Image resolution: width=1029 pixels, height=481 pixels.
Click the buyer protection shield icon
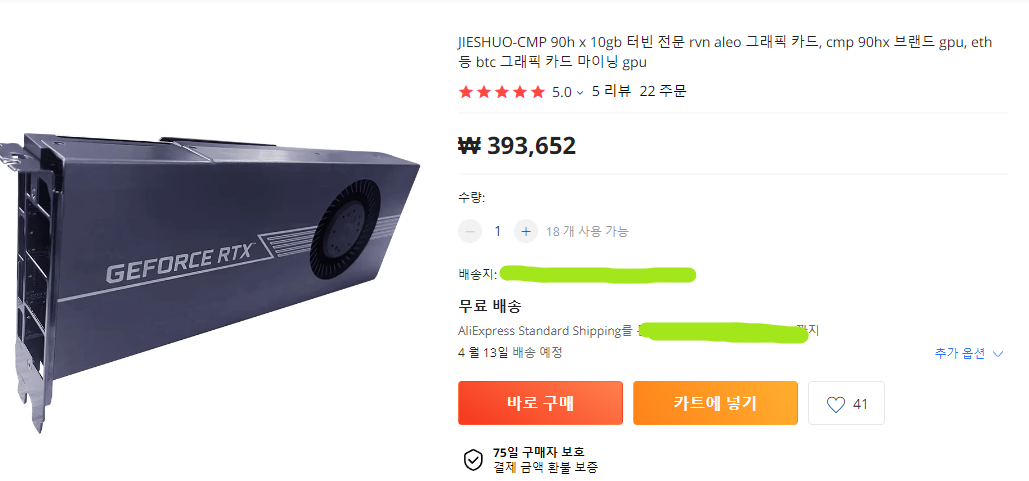[473, 460]
